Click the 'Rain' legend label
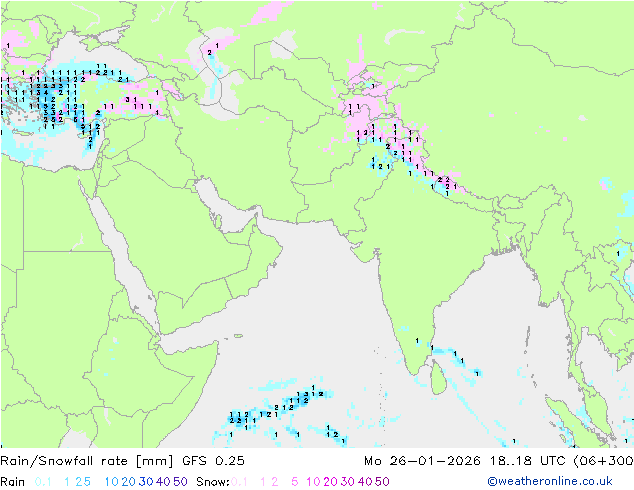 13,482
